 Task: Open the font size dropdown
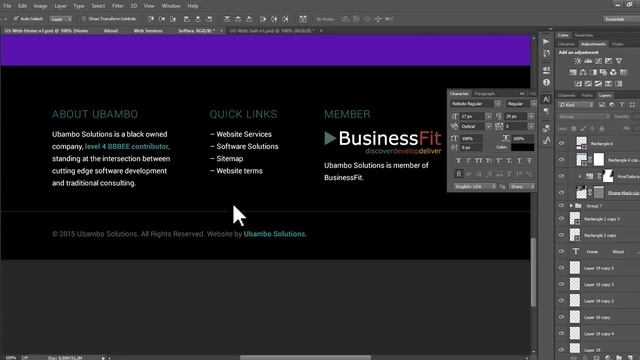point(489,116)
